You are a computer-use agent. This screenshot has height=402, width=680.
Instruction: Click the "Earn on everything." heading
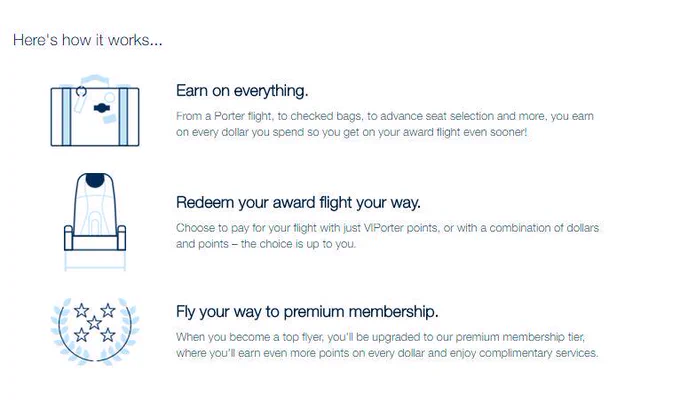pyautogui.click(x=242, y=91)
